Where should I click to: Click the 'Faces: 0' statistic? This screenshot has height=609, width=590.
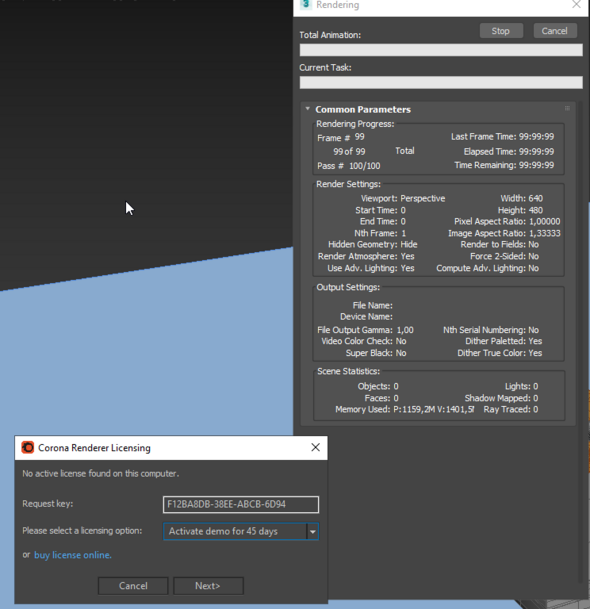pyautogui.click(x=381, y=398)
